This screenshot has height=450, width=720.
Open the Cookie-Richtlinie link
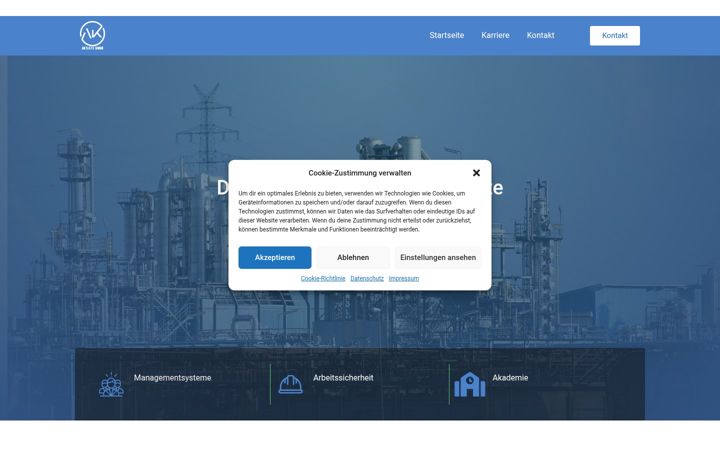pos(323,278)
